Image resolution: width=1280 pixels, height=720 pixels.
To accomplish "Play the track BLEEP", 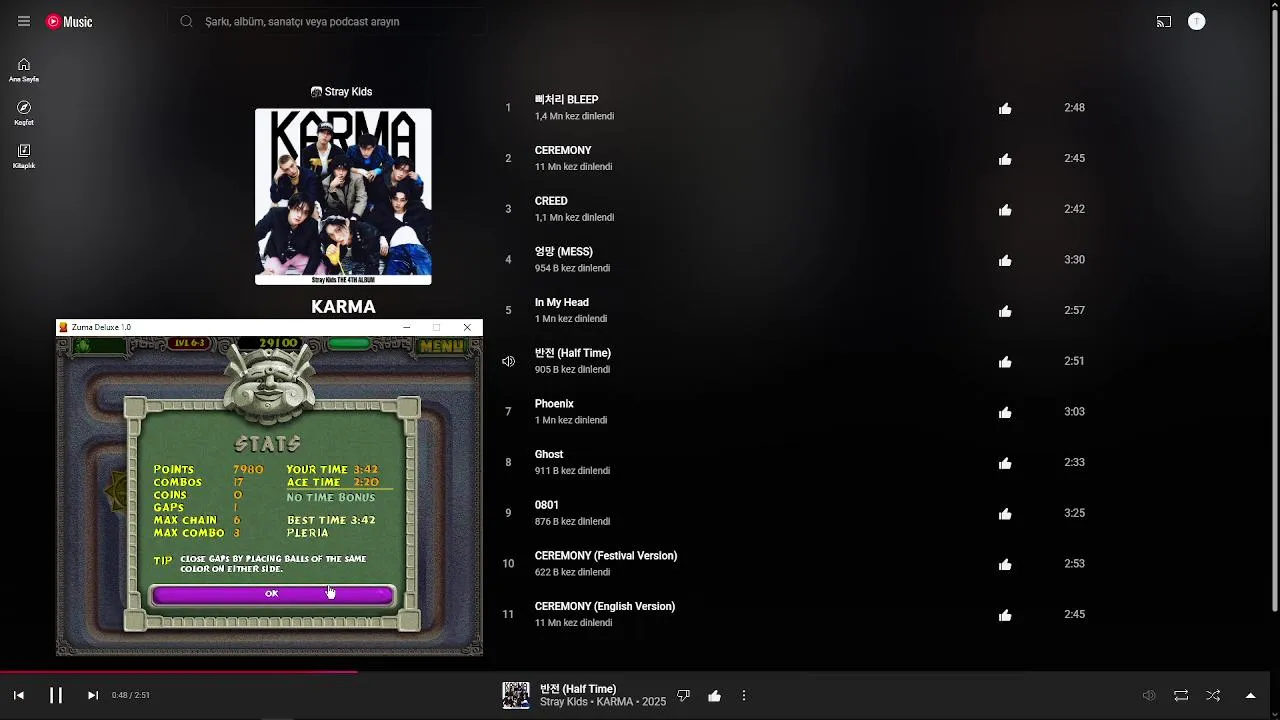I will coord(566,100).
